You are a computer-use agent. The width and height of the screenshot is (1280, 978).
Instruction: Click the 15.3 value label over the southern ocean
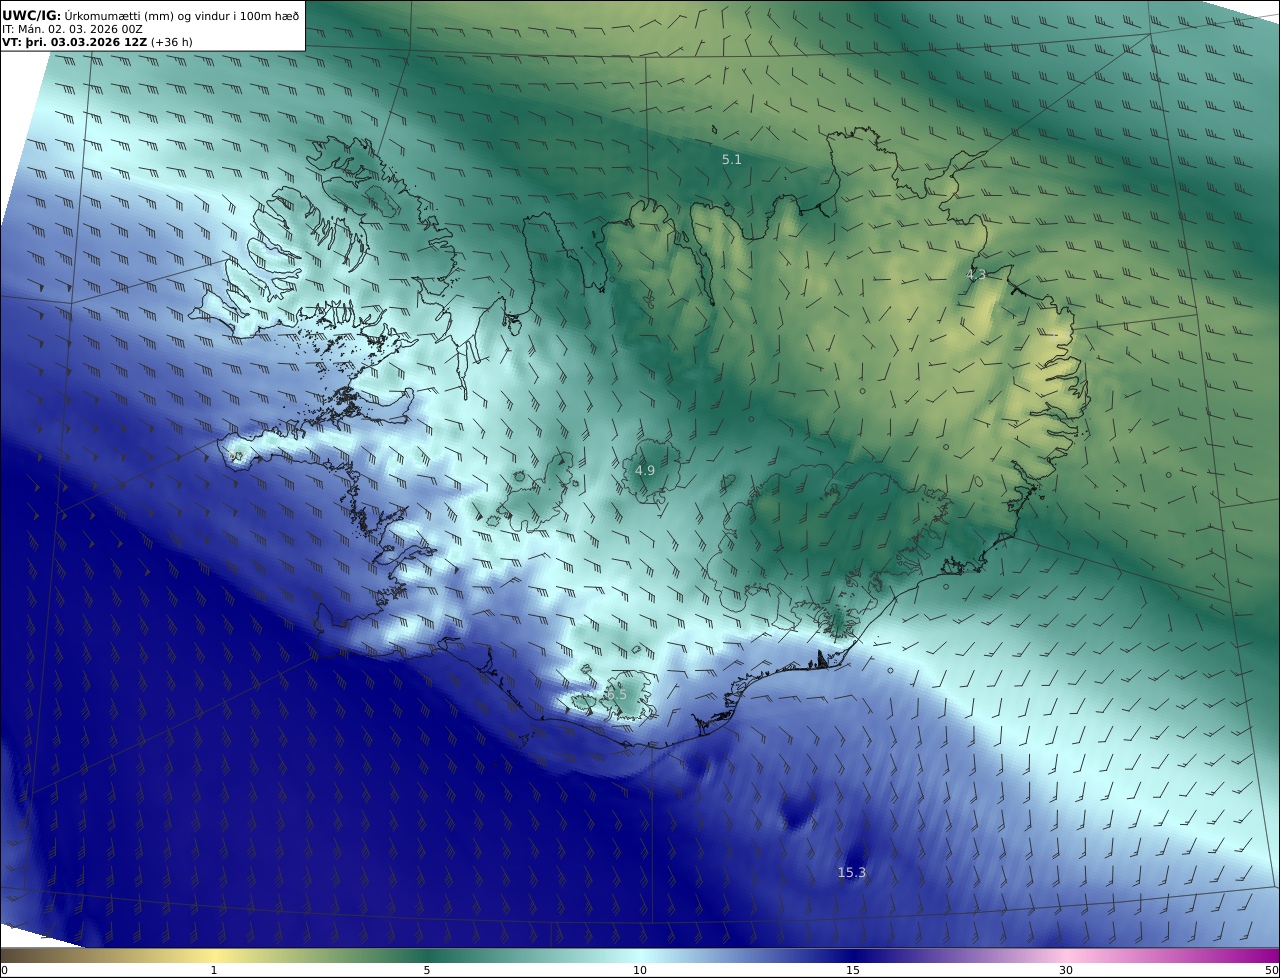pyautogui.click(x=851, y=872)
